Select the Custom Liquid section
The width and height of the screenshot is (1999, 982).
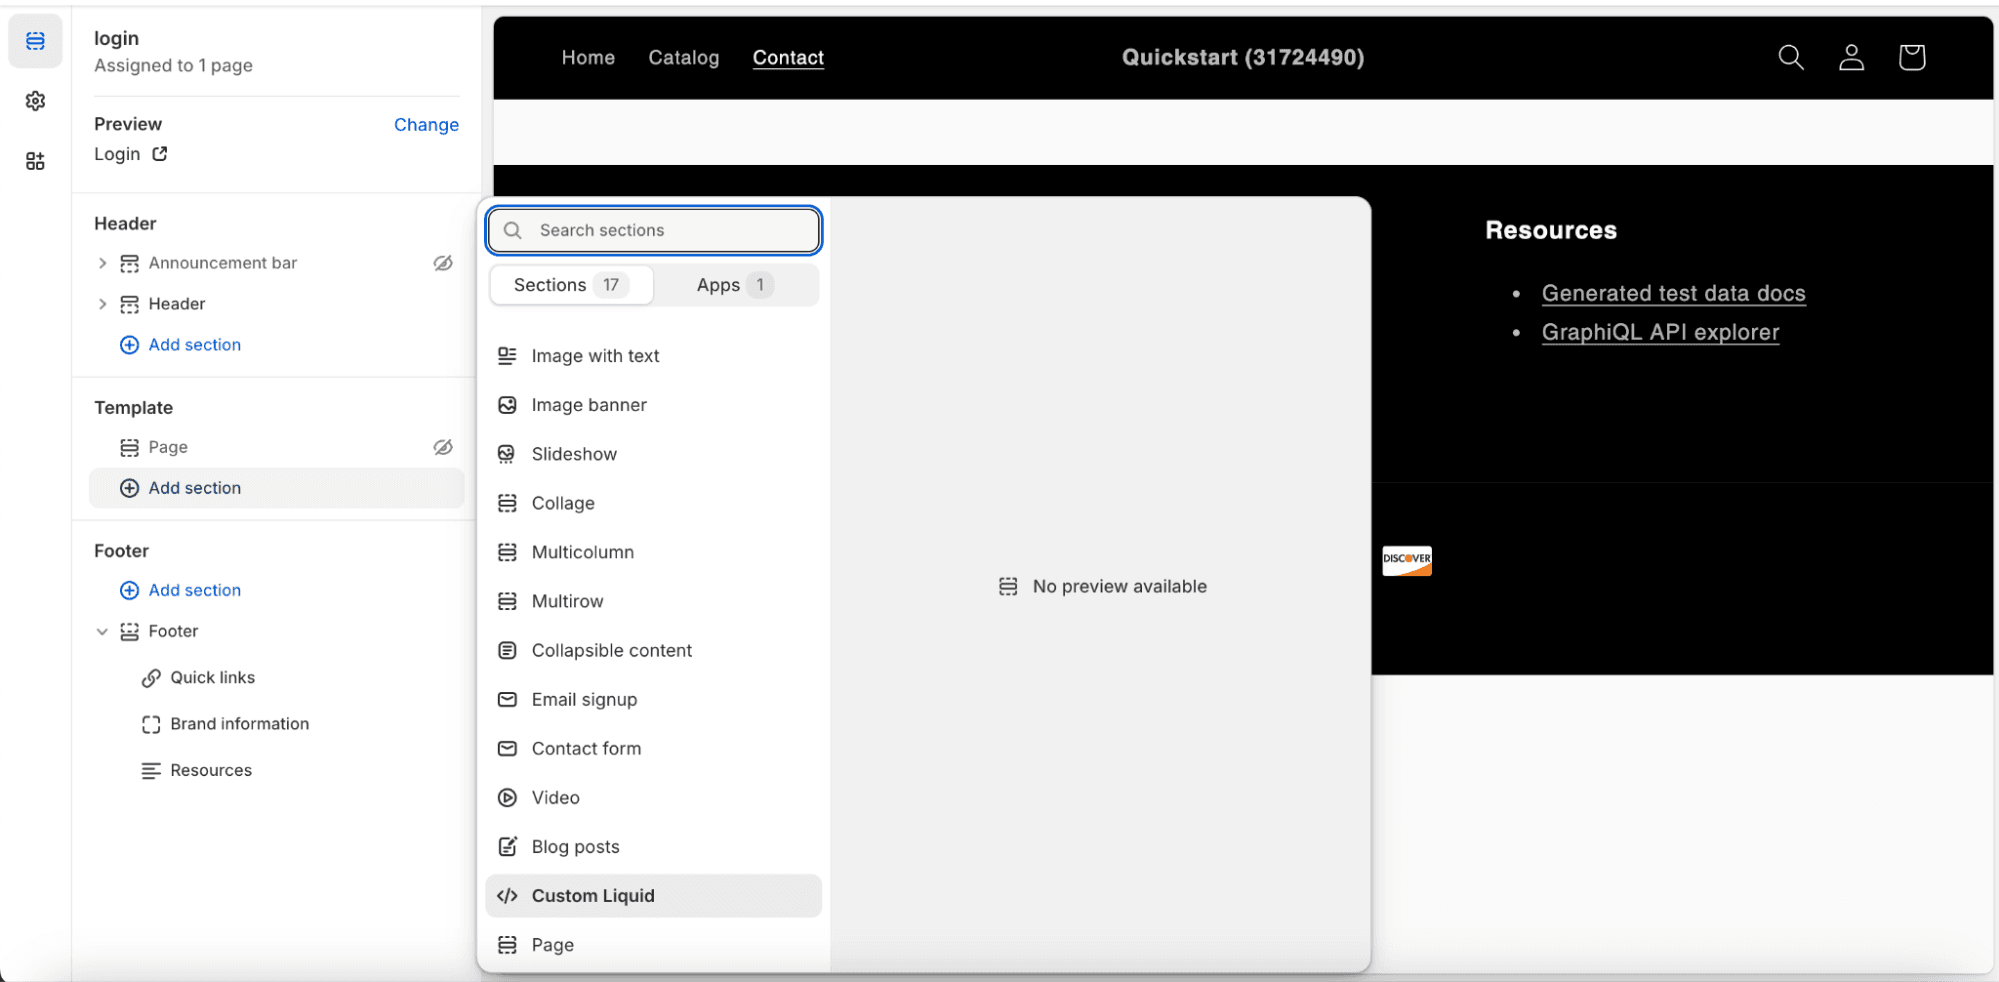tap(594, 895)
